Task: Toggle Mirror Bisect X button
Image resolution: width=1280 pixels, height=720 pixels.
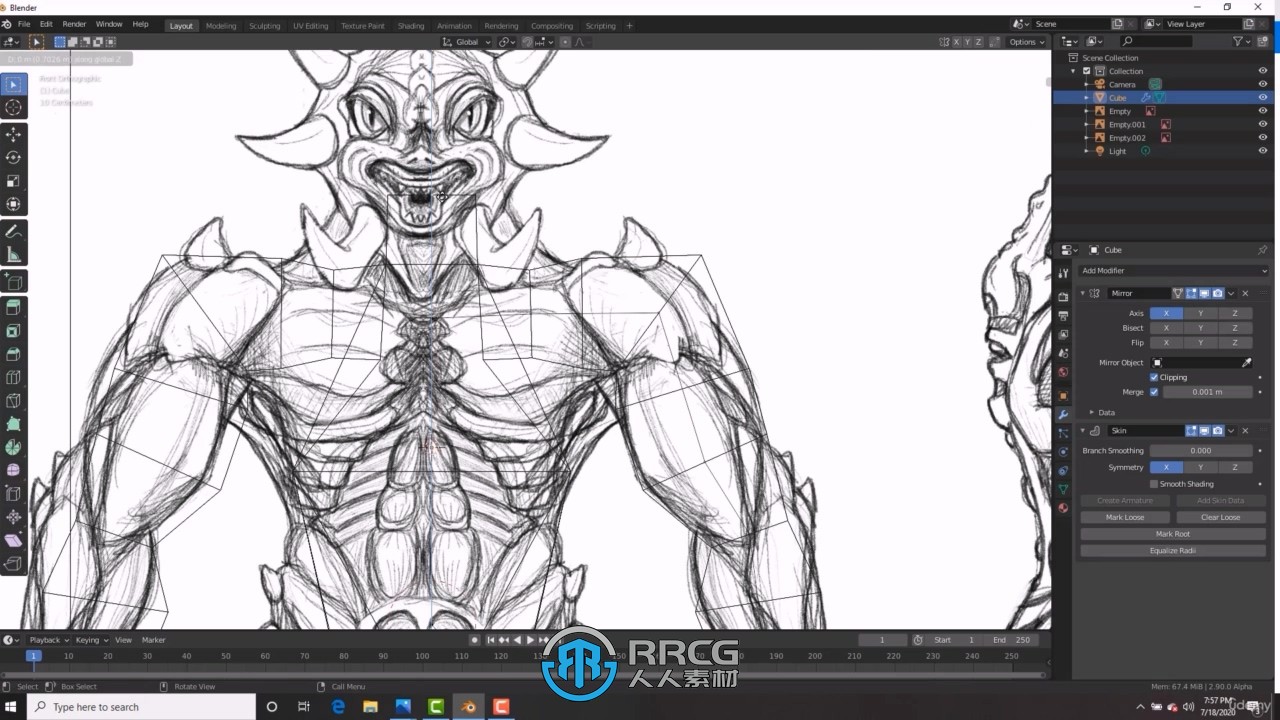Action: tap(1166, 328)
